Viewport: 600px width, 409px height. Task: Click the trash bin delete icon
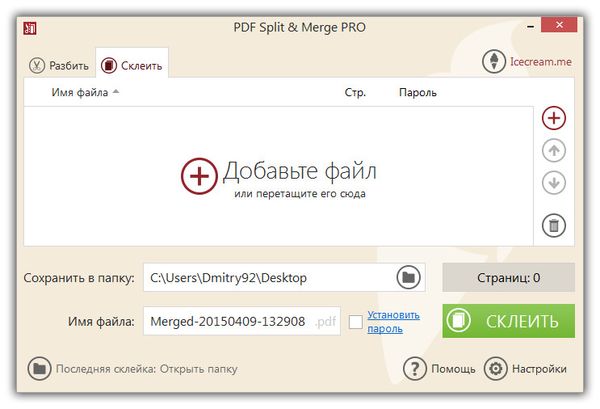coord(554,225)
